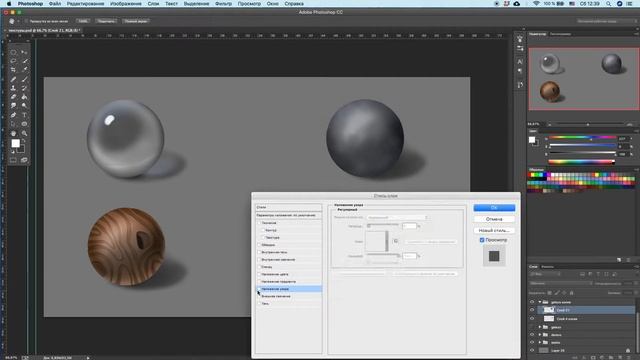Collapse the top expanded layer group
This screenshot has width=640, height=360.
[540, 302]
